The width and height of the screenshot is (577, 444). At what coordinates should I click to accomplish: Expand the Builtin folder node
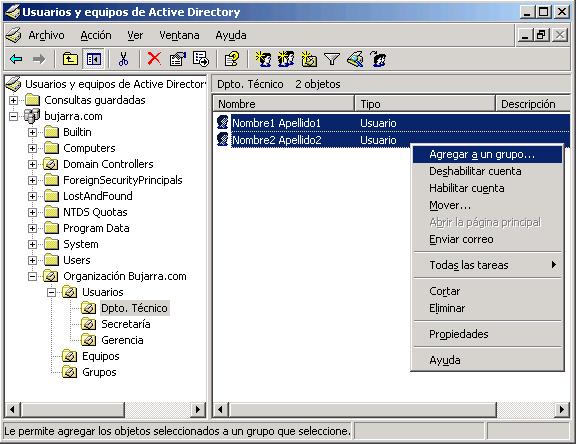[x=32, y=132]
